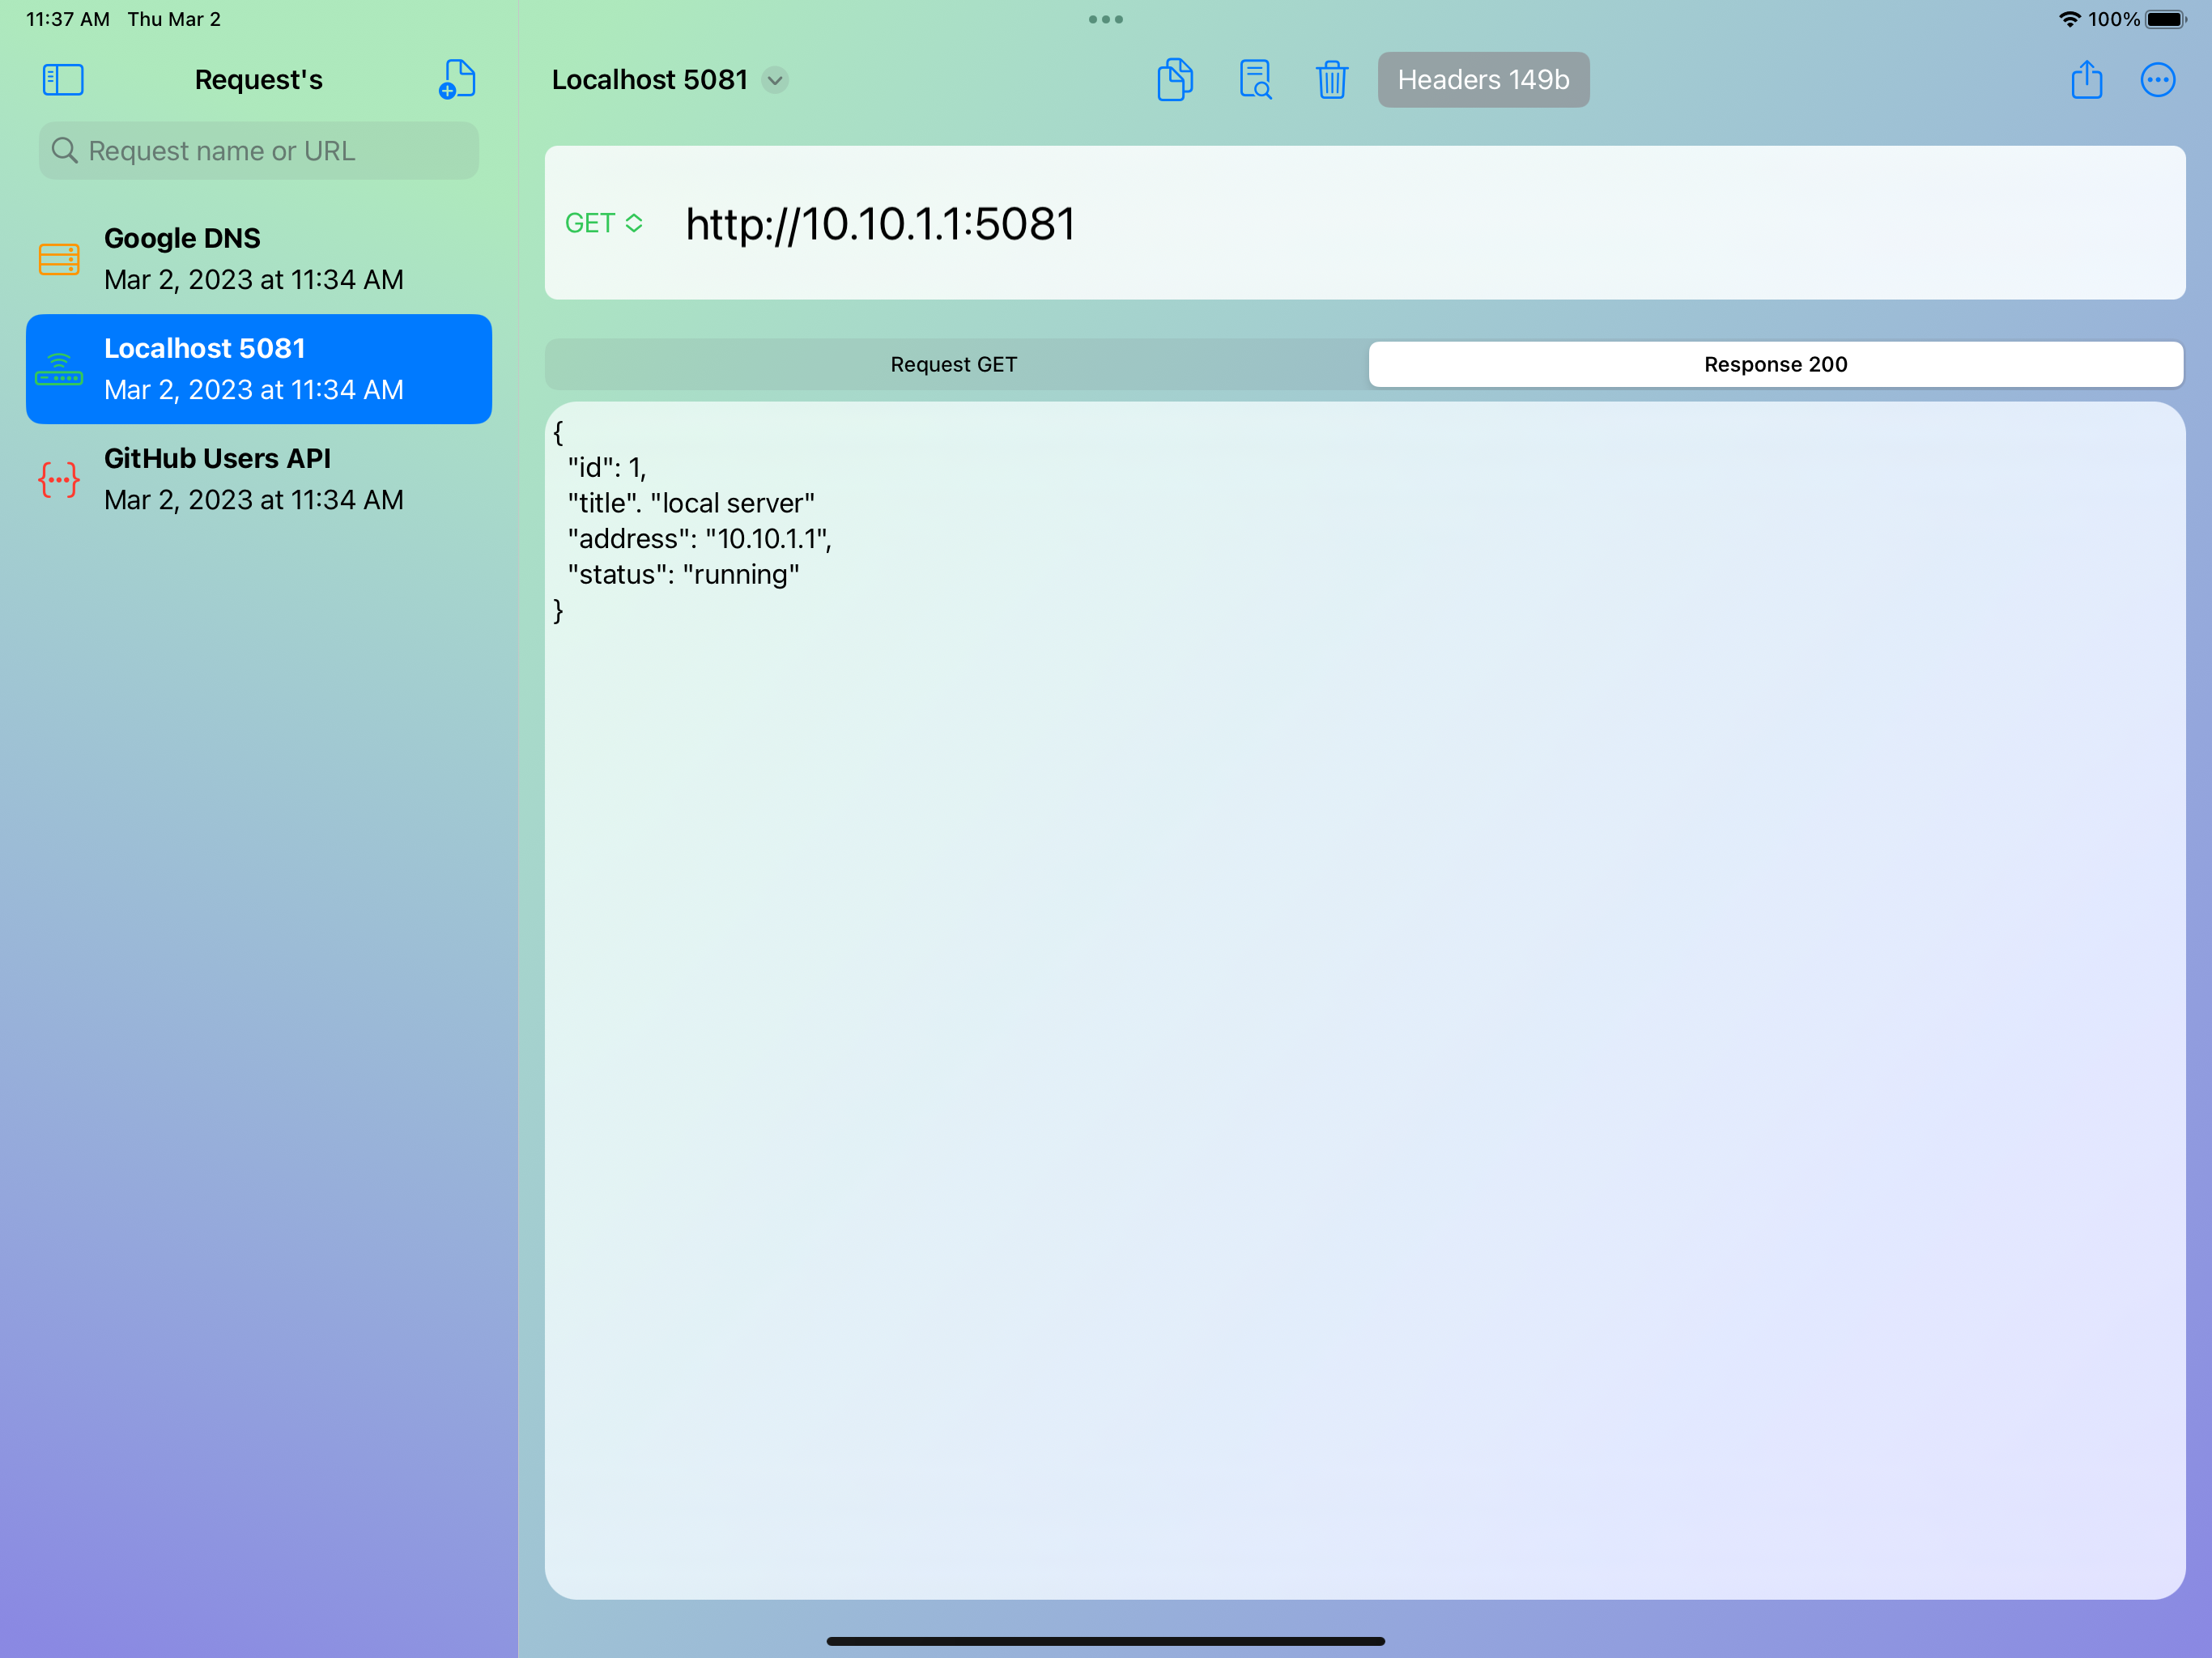Click the "title". "local server" response line
The height and width of the screenshot is (1658, 2212).
(x=691, y=503)
